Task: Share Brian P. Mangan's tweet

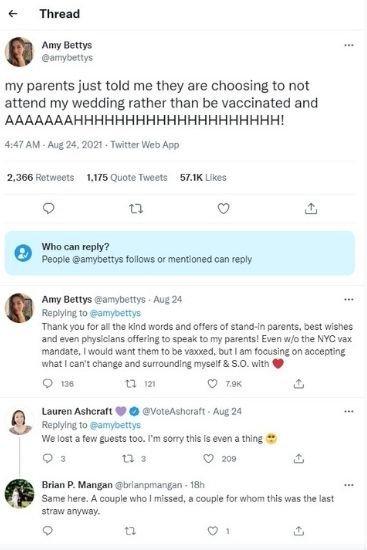Action: pyautogui.click(x=299, y=531)
